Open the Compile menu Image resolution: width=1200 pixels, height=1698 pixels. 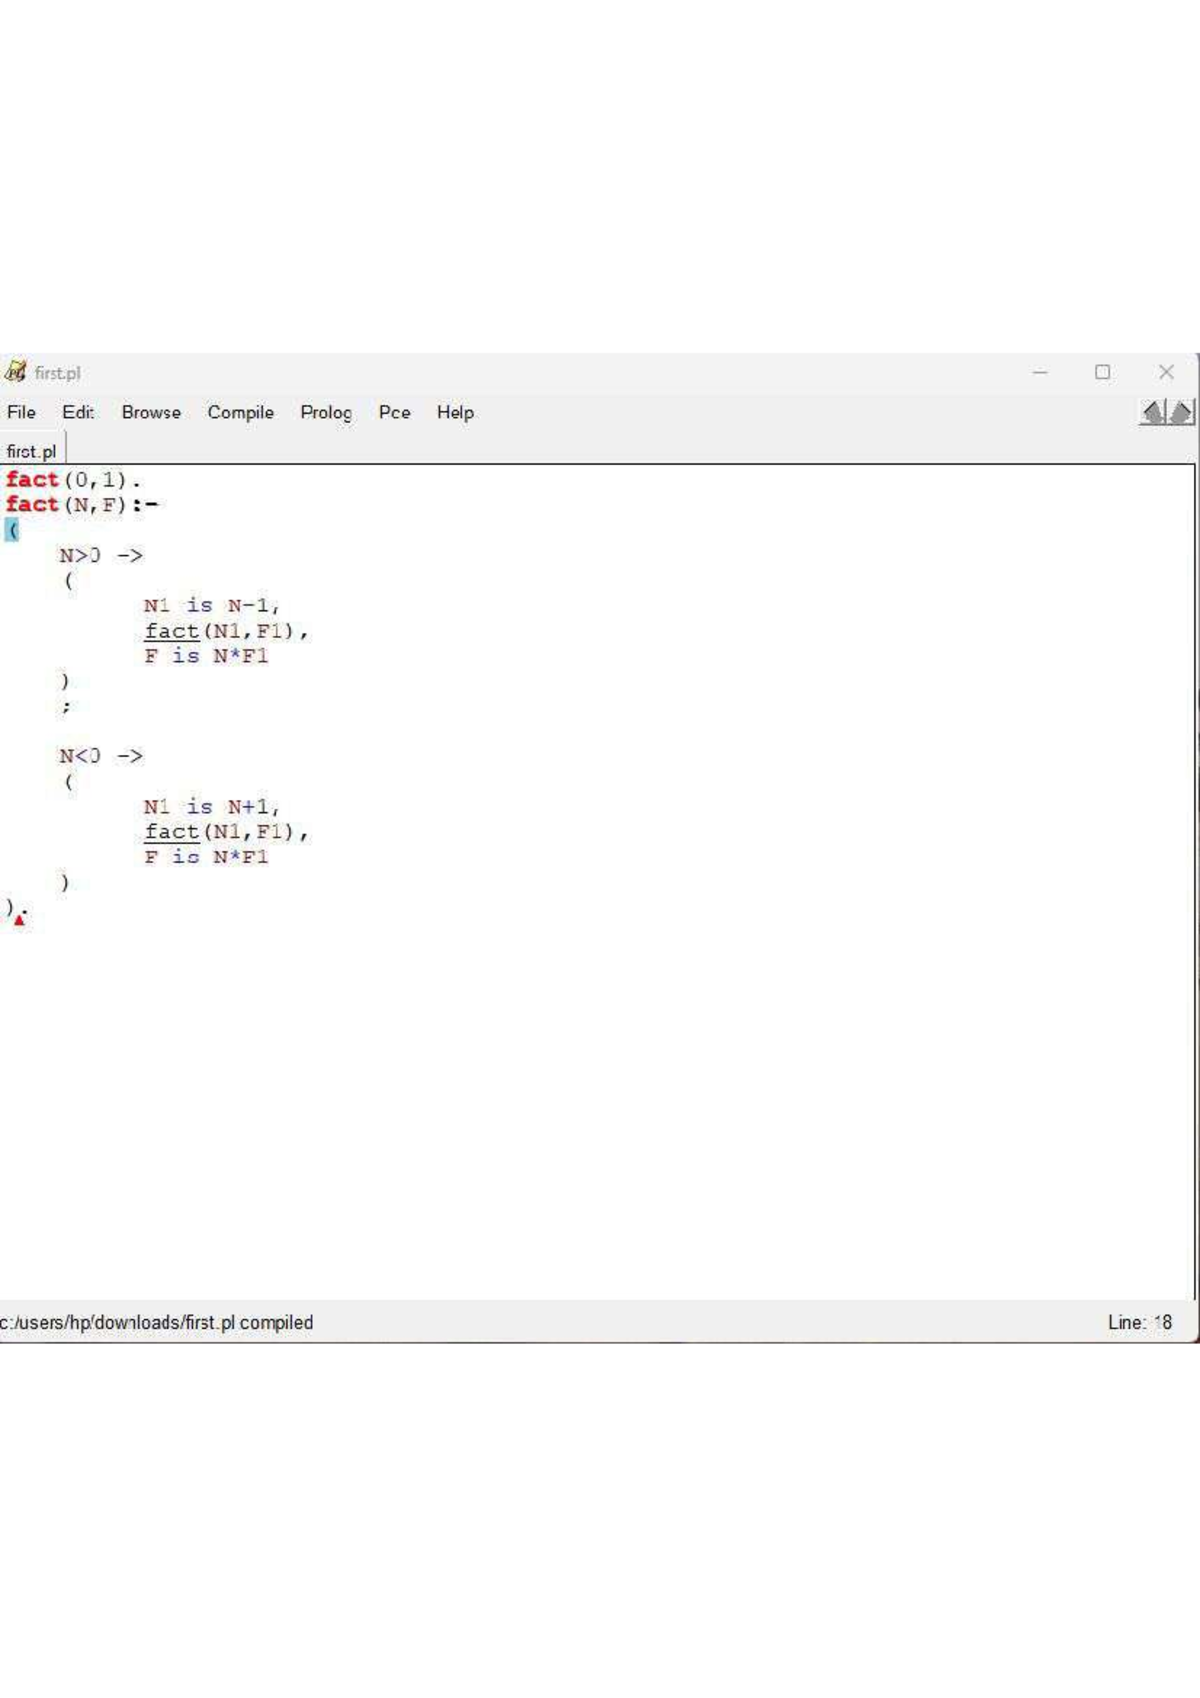240,412
